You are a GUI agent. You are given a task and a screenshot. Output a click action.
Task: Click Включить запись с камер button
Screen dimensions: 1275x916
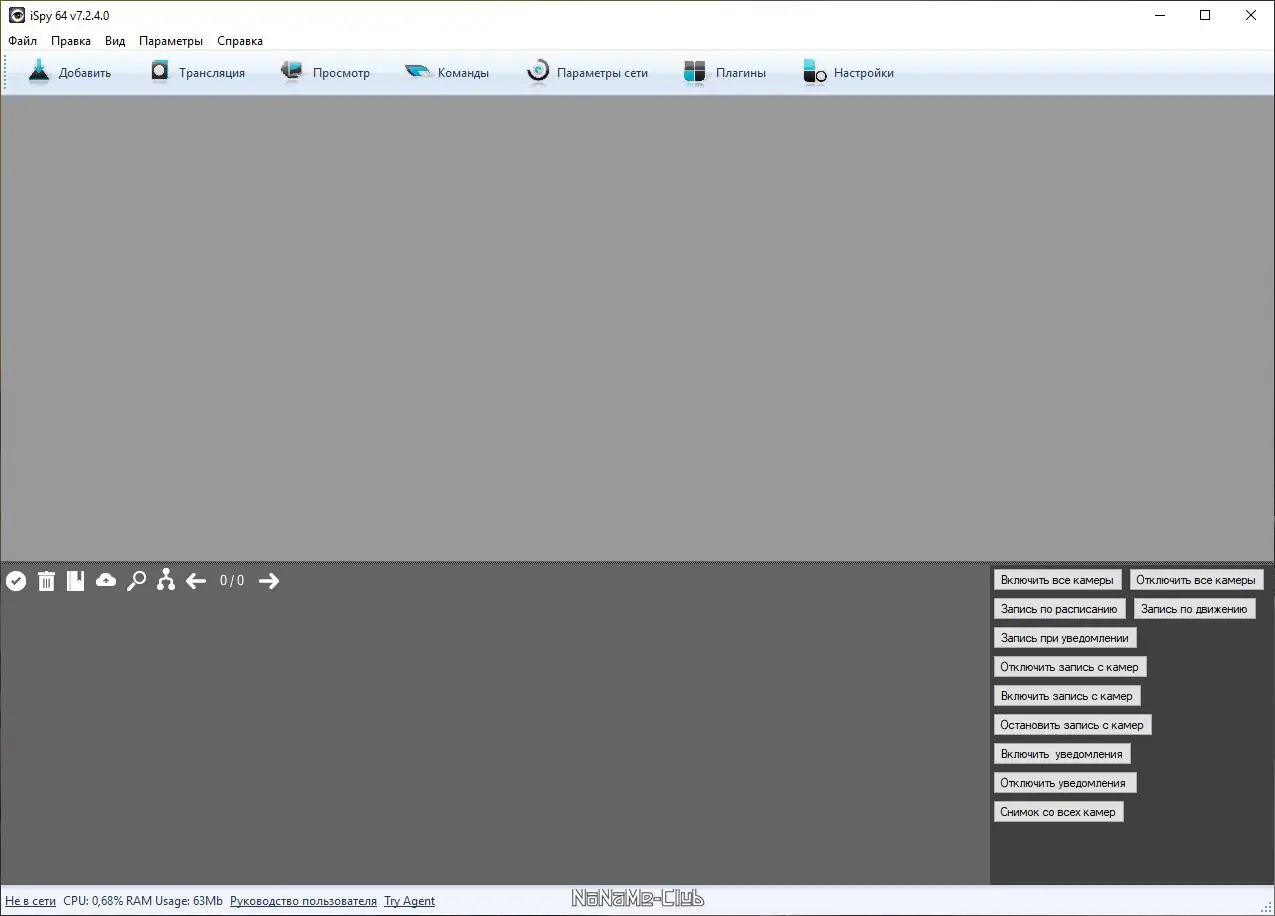point(1067,696)
